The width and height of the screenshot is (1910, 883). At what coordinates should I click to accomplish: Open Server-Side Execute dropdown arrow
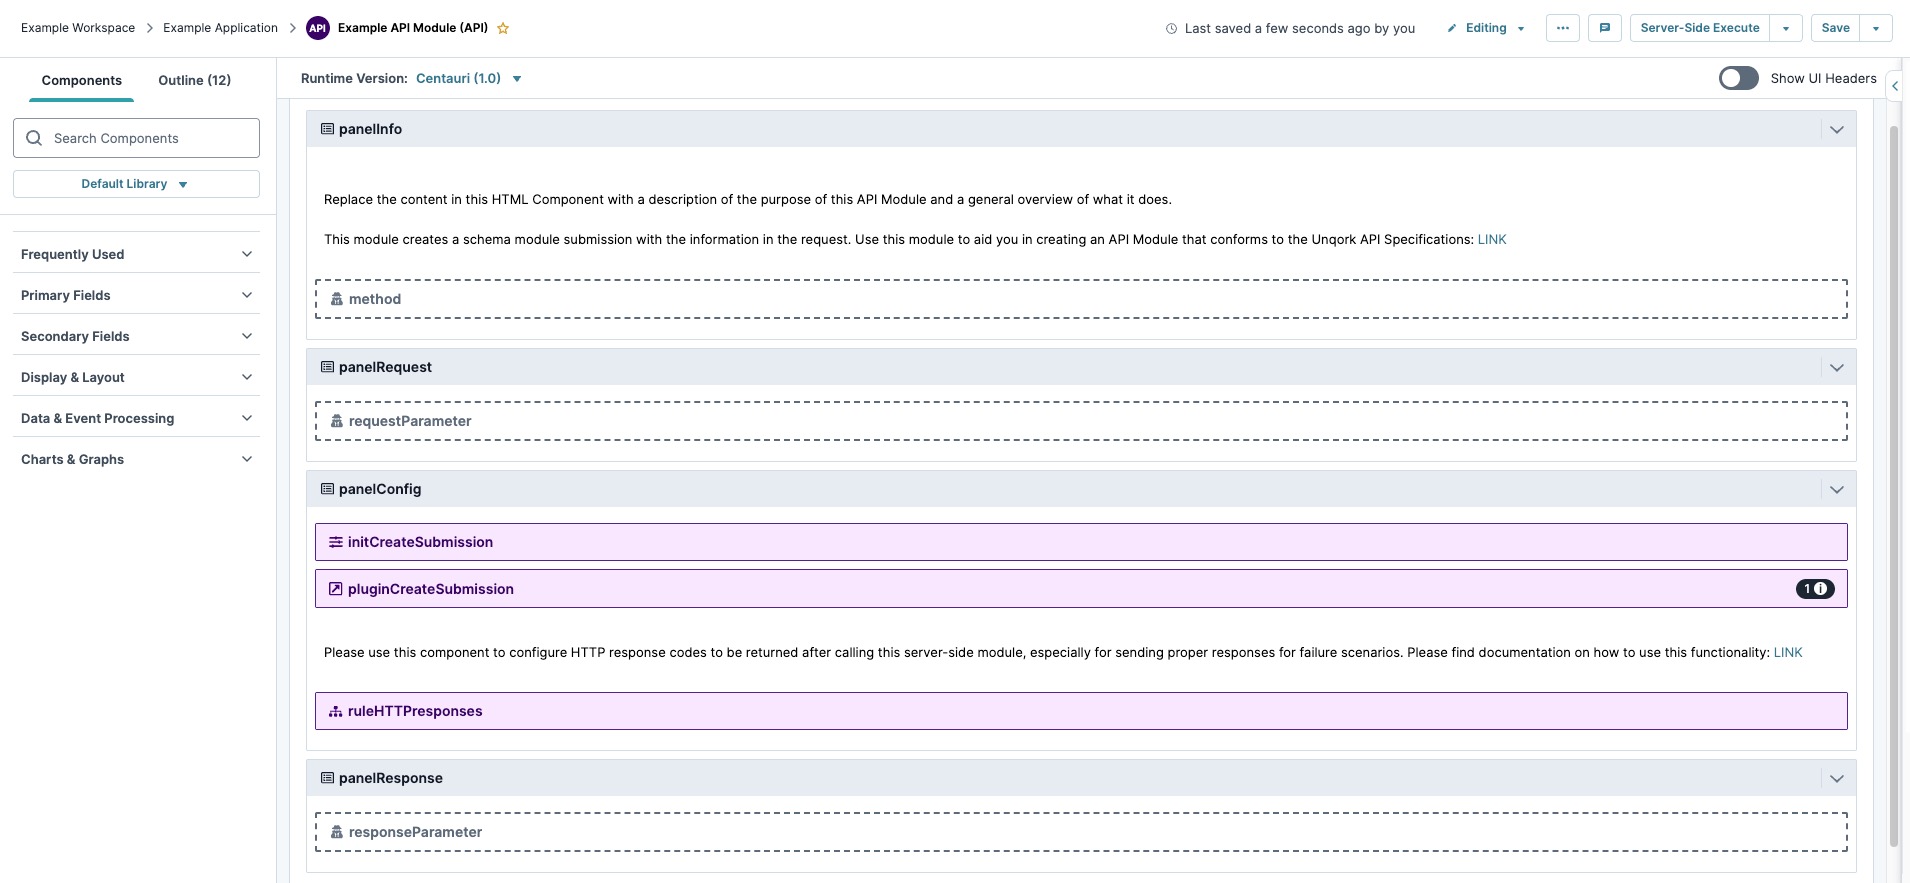tap(1786, 28)
